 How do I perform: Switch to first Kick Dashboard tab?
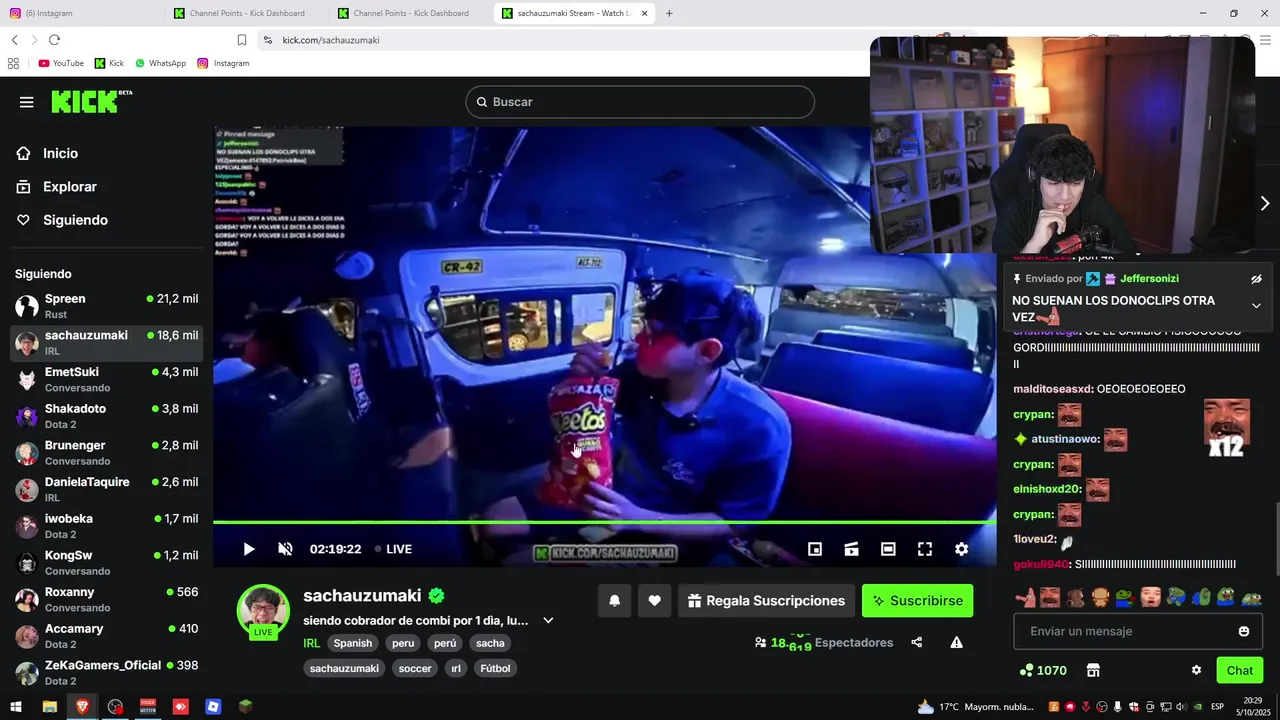[x=245, y=13]
